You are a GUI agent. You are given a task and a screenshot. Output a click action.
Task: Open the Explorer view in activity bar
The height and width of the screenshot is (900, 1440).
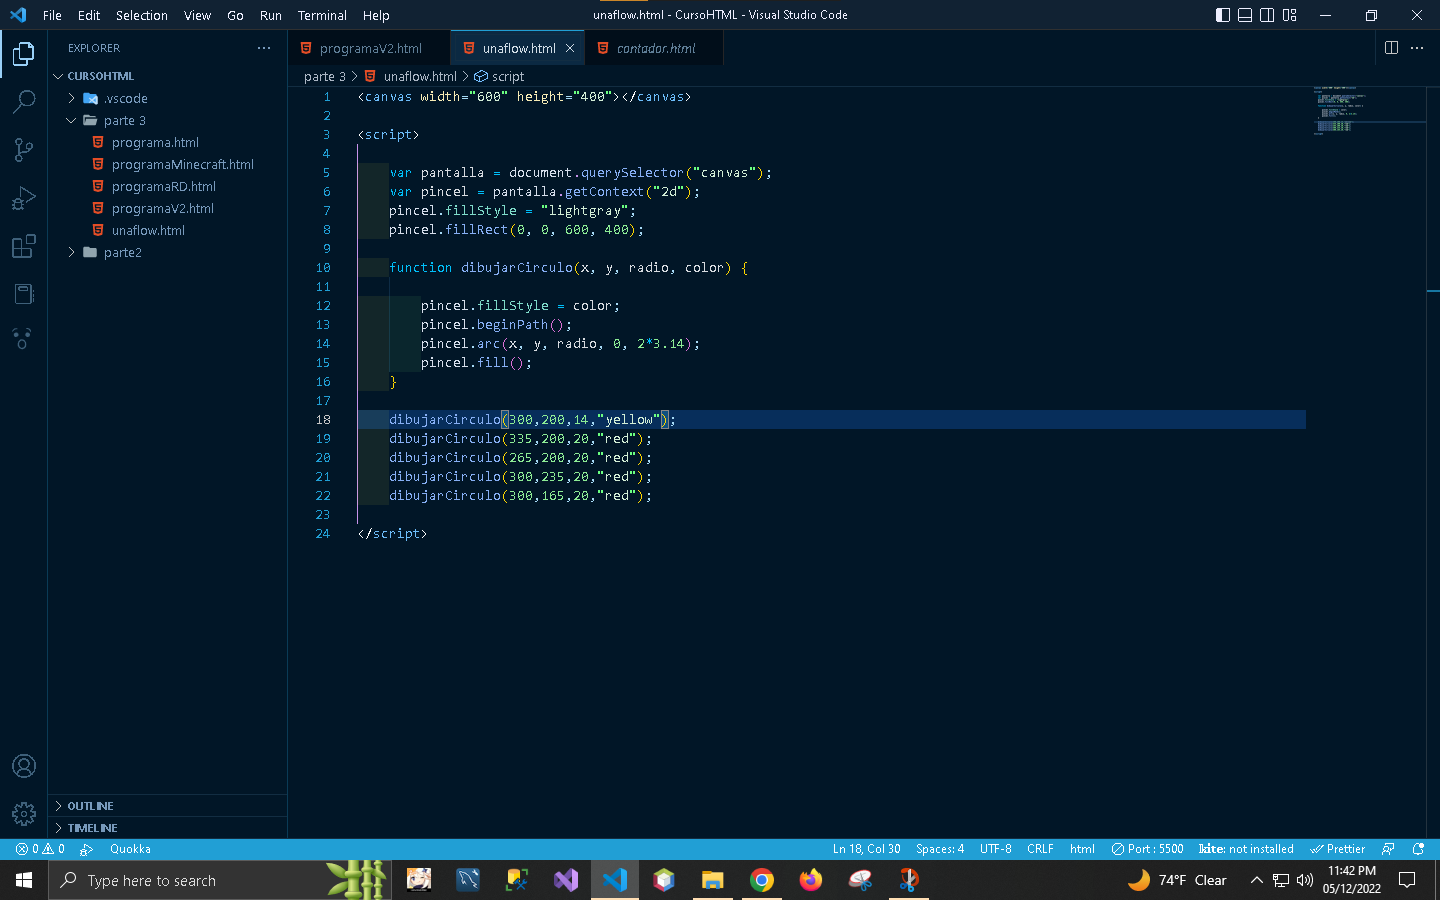(24, 53)
